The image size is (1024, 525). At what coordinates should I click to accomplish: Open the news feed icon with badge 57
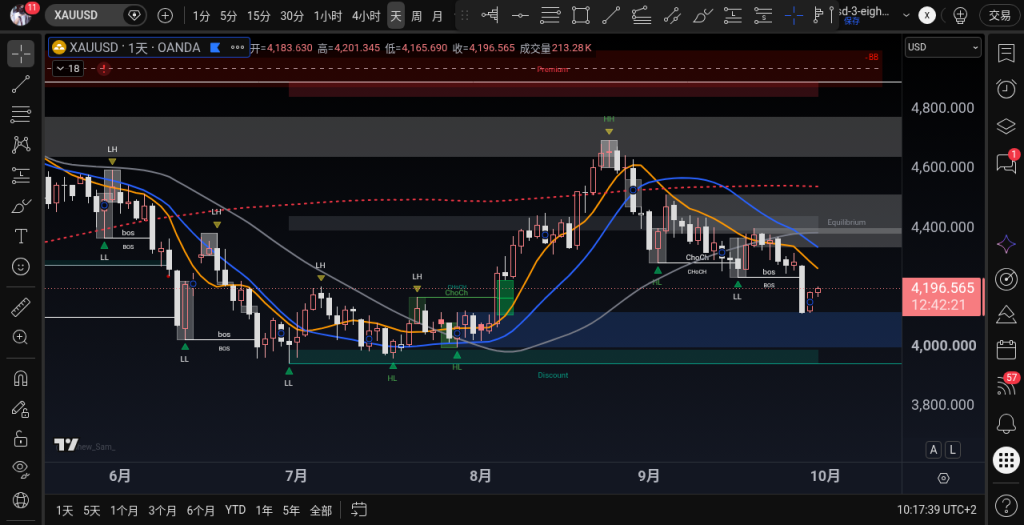coord(1006,386)
